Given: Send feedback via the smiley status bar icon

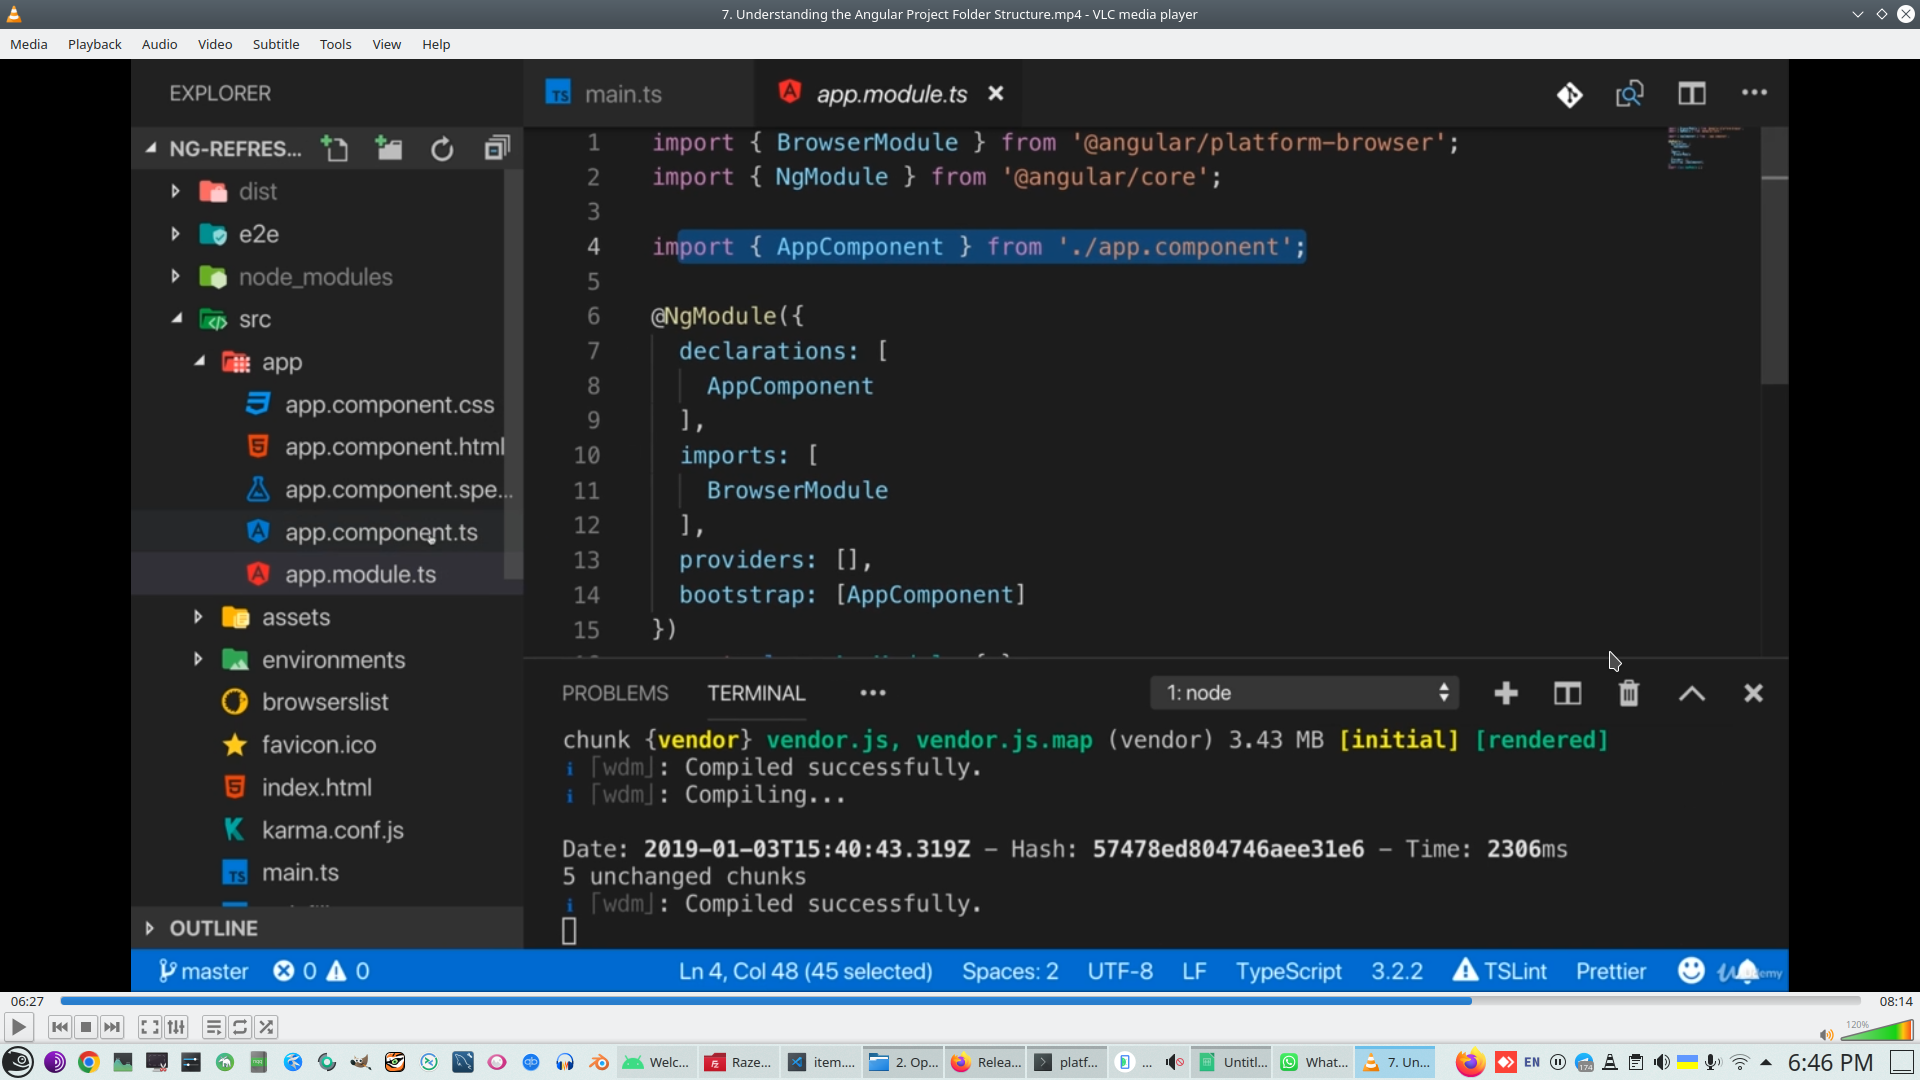Looking at the screenshot, I should click(1690, 970).
